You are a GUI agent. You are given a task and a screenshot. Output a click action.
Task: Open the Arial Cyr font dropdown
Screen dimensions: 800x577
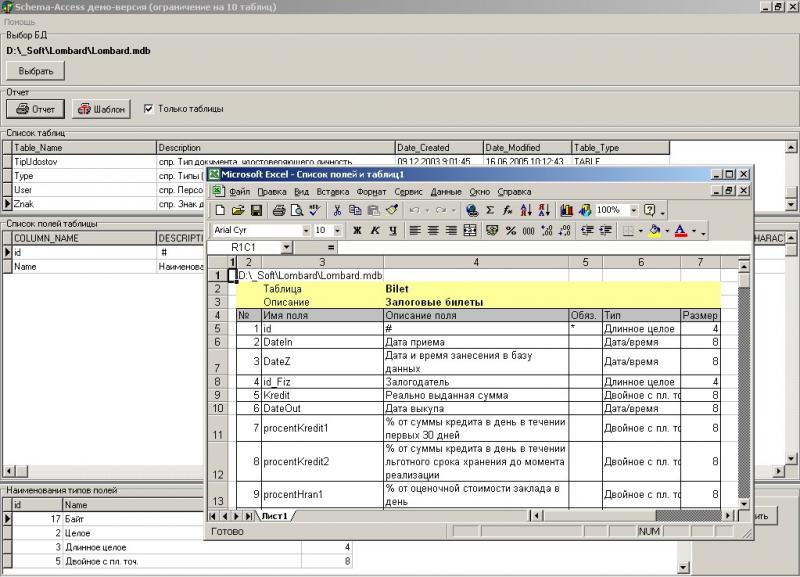click(306, 231)
